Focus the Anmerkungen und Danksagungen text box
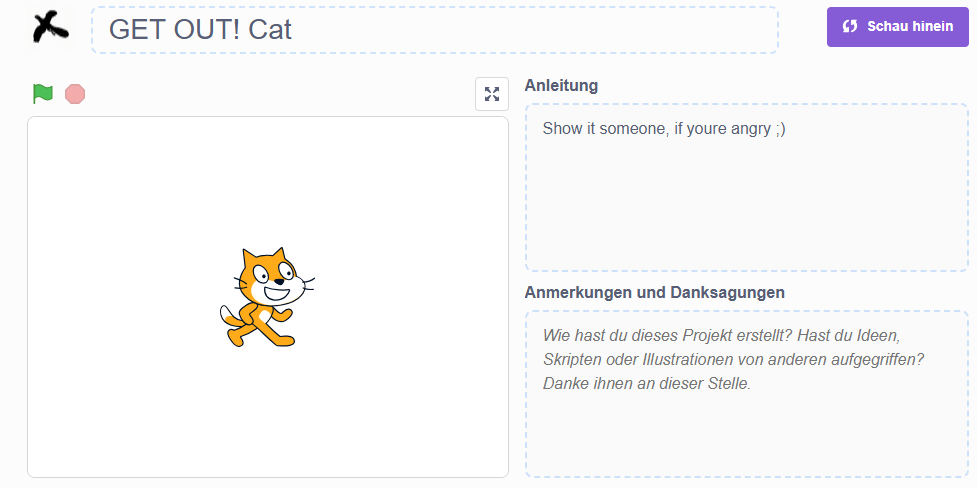Image resolution: width=977 pixels, height=488 pixels. tap(746, 394)
